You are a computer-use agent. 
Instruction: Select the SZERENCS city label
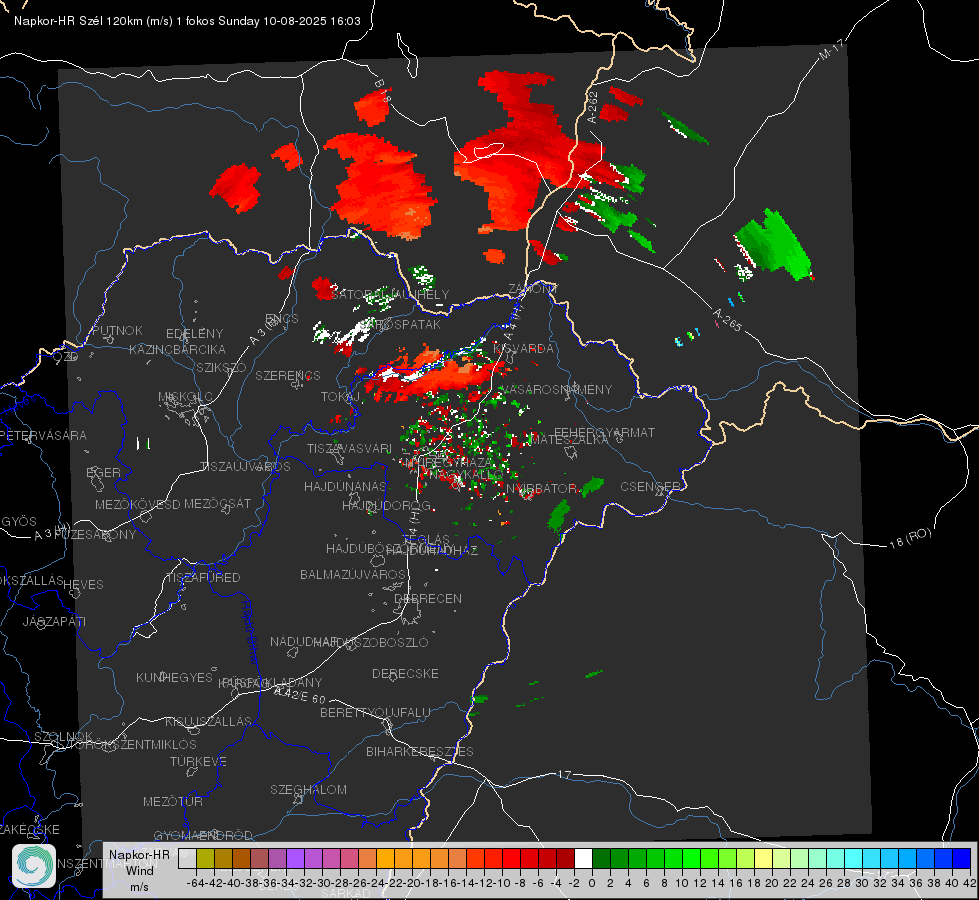288,376
